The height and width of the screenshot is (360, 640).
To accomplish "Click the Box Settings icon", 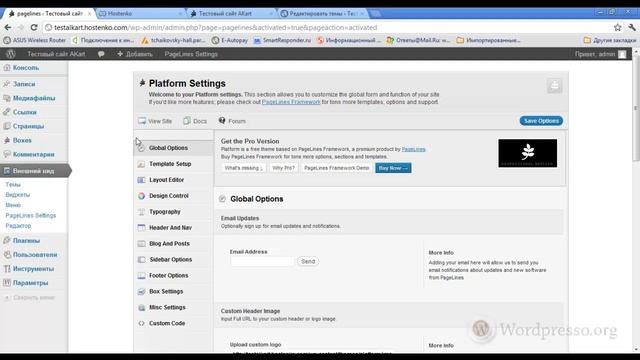I will tap(141, 291).
